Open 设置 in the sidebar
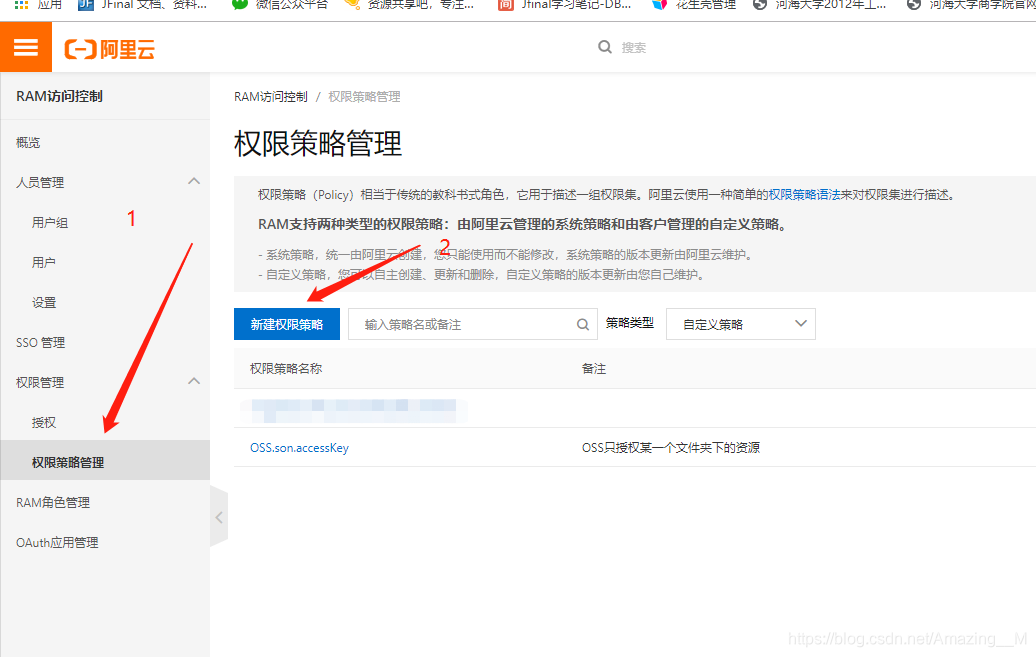This screenshot has height=657, width=1036. point(44,303)
